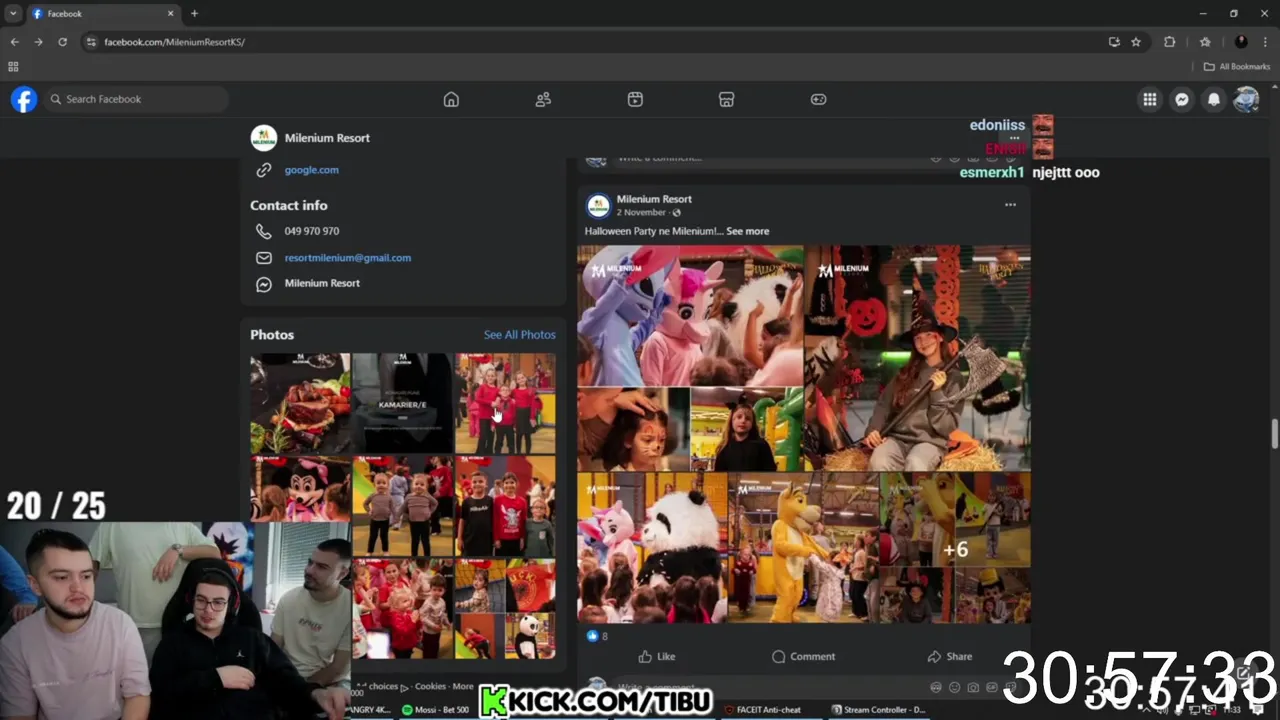Open a new tab with the plus button
The image size is (1280, 720).
[x=194, y=14]
